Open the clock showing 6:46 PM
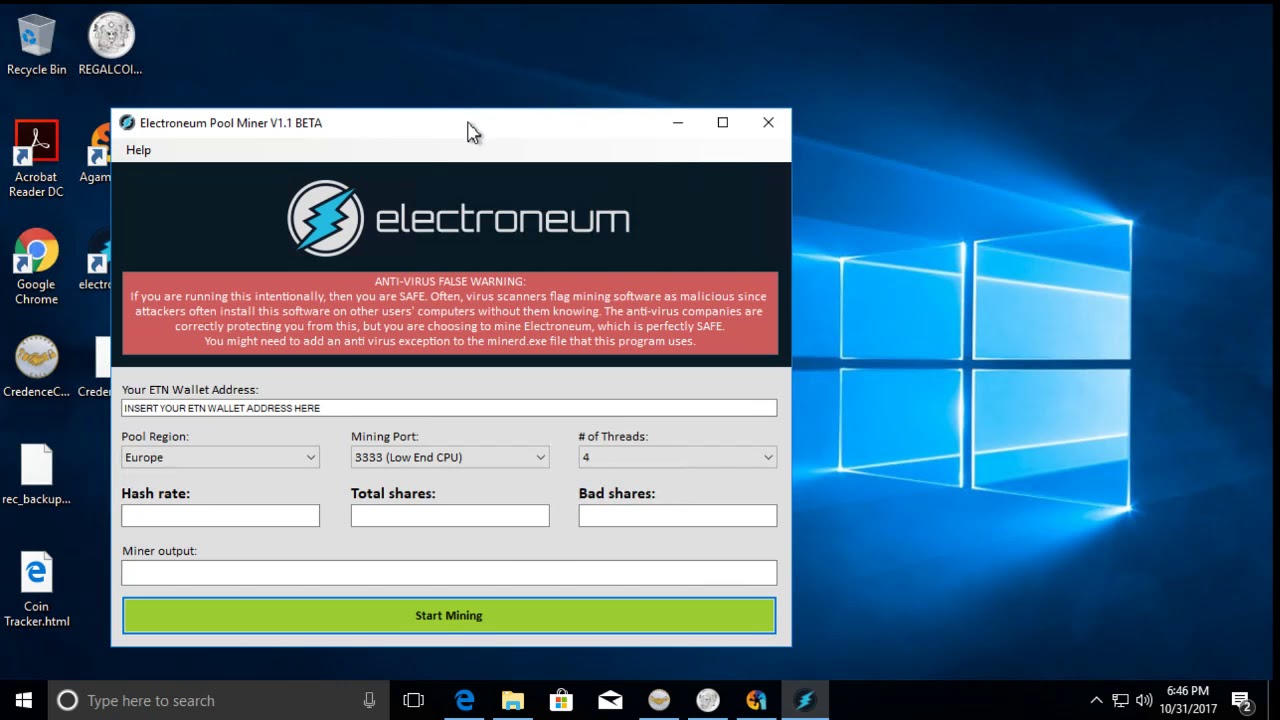Viewport: 1280px width, 720px height. click(x=1188, y=700)
